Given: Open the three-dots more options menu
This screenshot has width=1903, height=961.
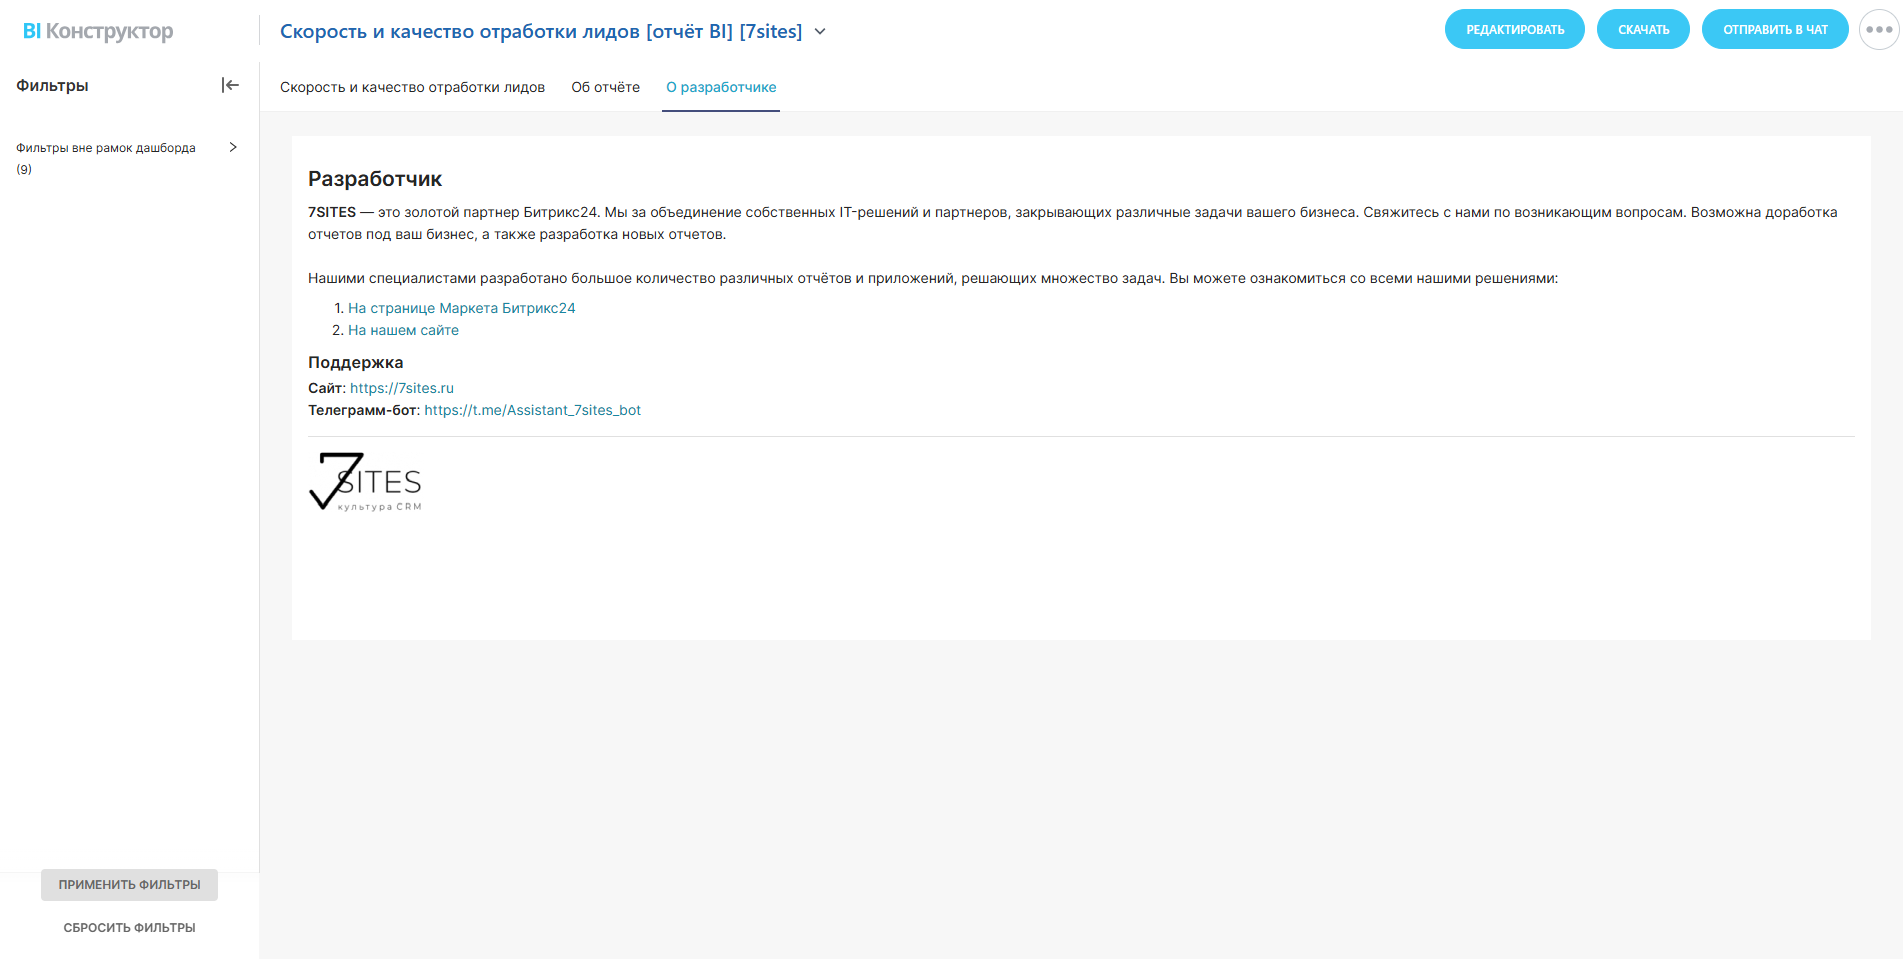Looking at the screenshot, I should pos(1879,30).
